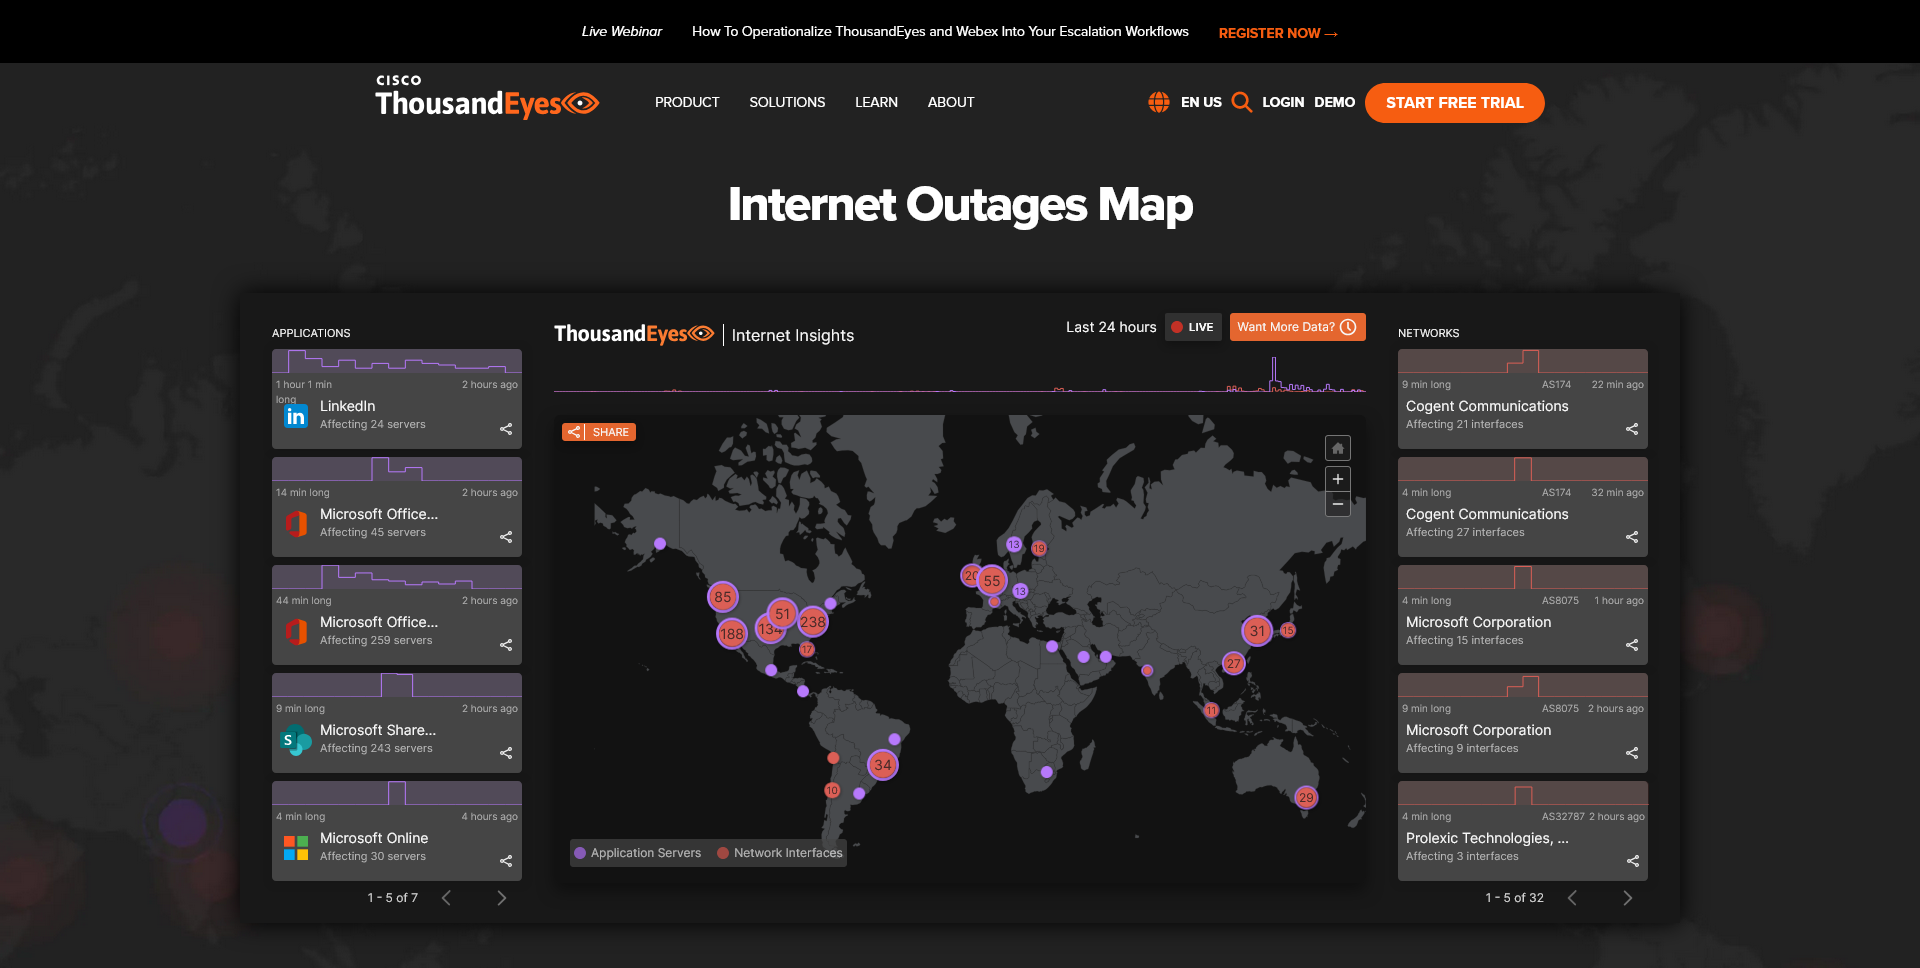The width and height of the screenshot is (1920, 968).
Task: Open the Microsoft Online outage card
Action: click(397, 831)
